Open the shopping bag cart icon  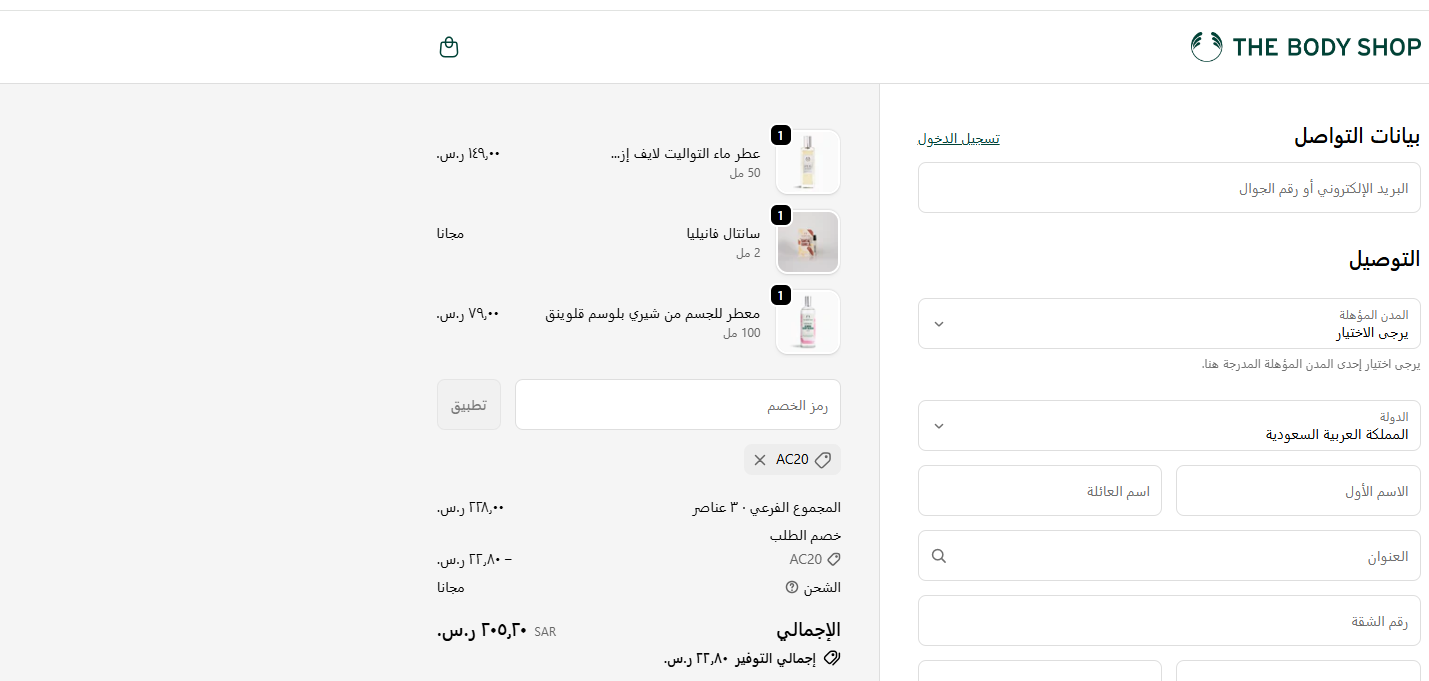click(449, 46)
